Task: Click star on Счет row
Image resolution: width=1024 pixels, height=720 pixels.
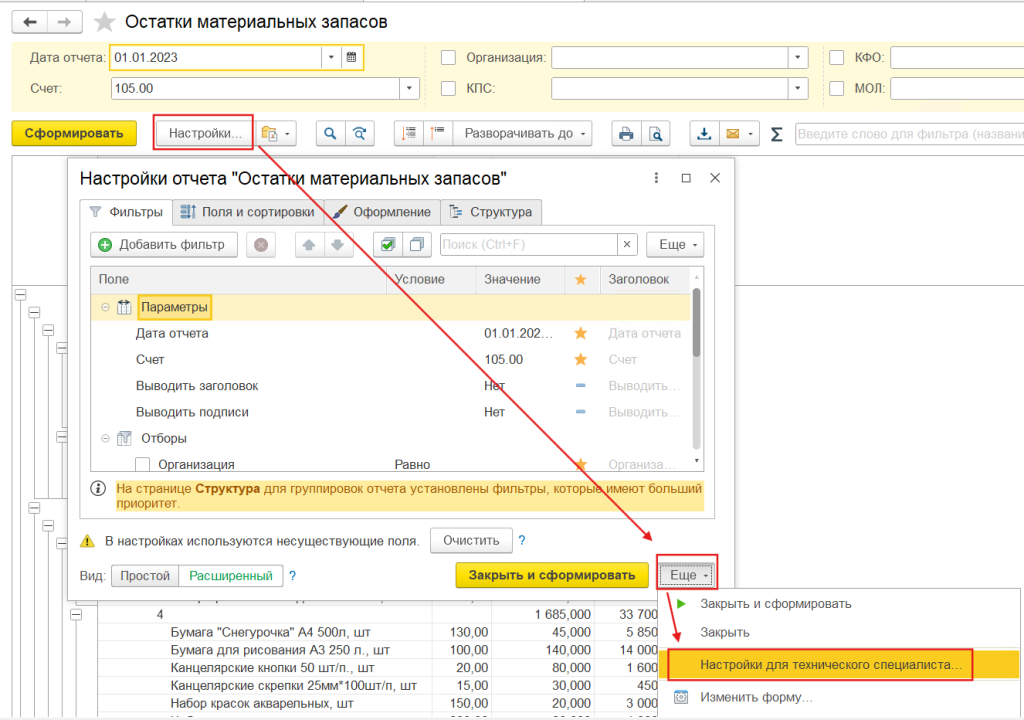Action: click(581, 359)
